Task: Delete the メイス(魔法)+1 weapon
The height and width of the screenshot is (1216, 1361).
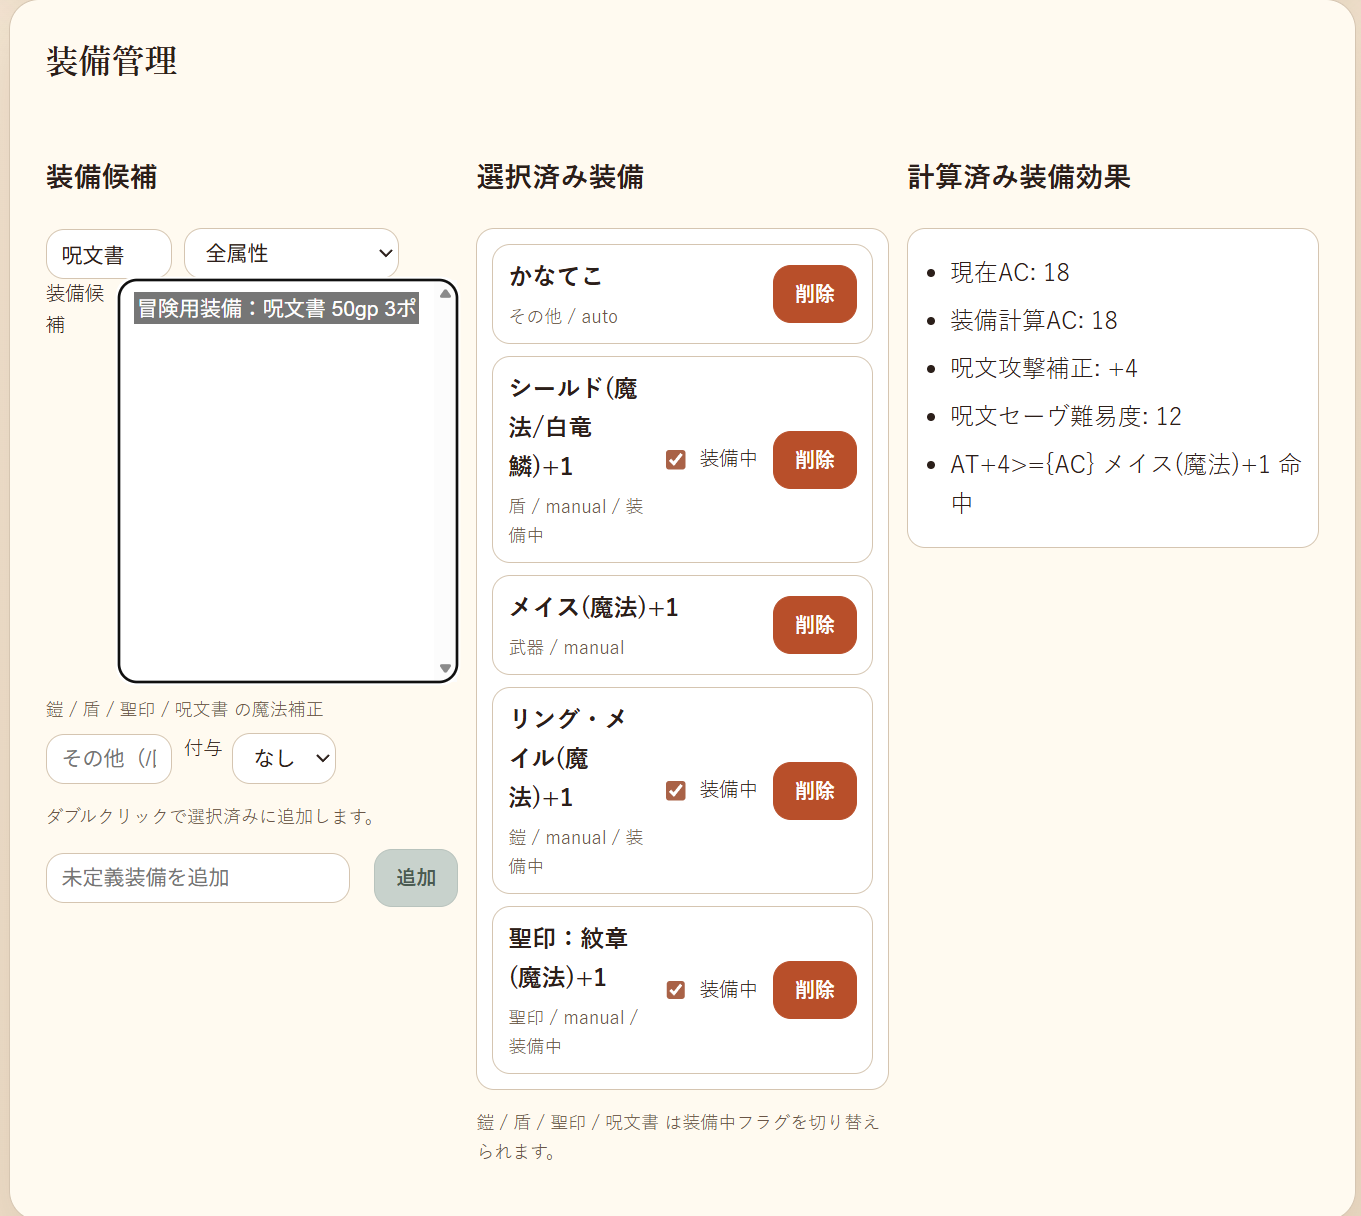Action: 814,624
